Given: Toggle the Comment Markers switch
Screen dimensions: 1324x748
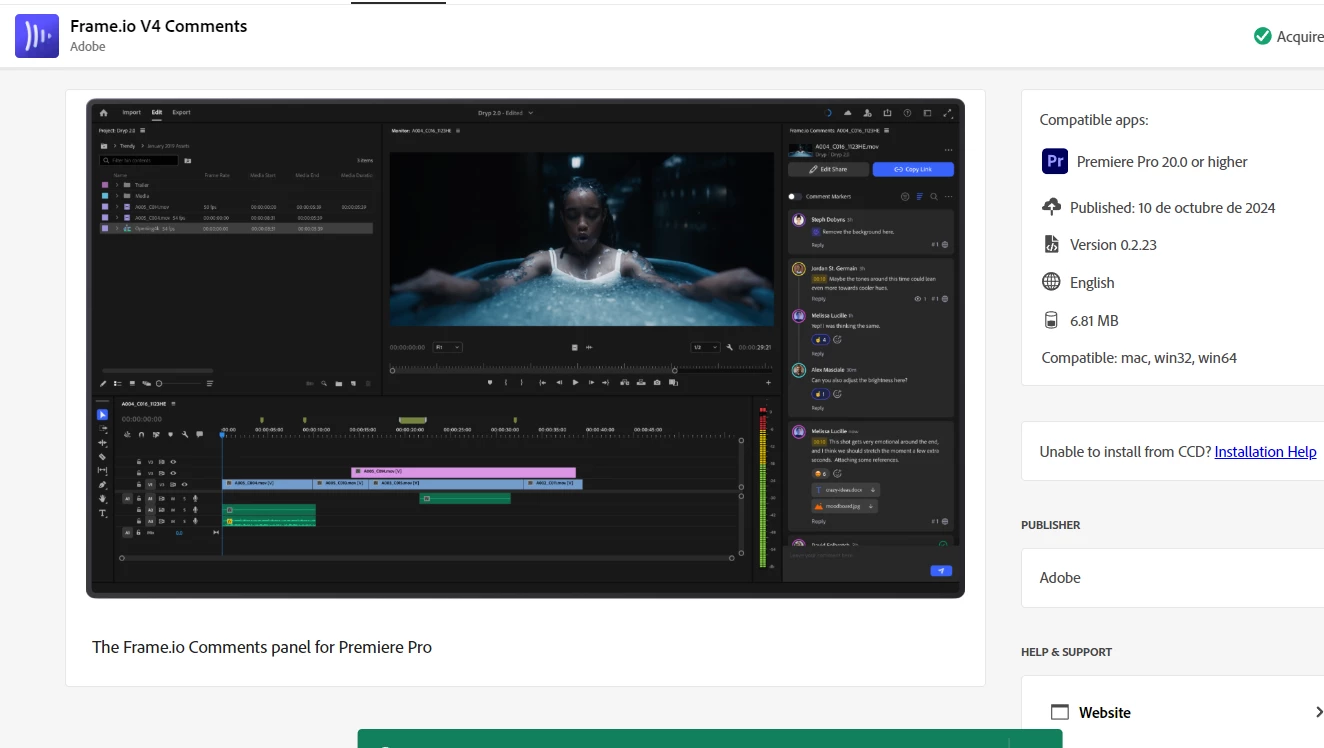Looking at the screenshot, I should [x=795, y=197].
